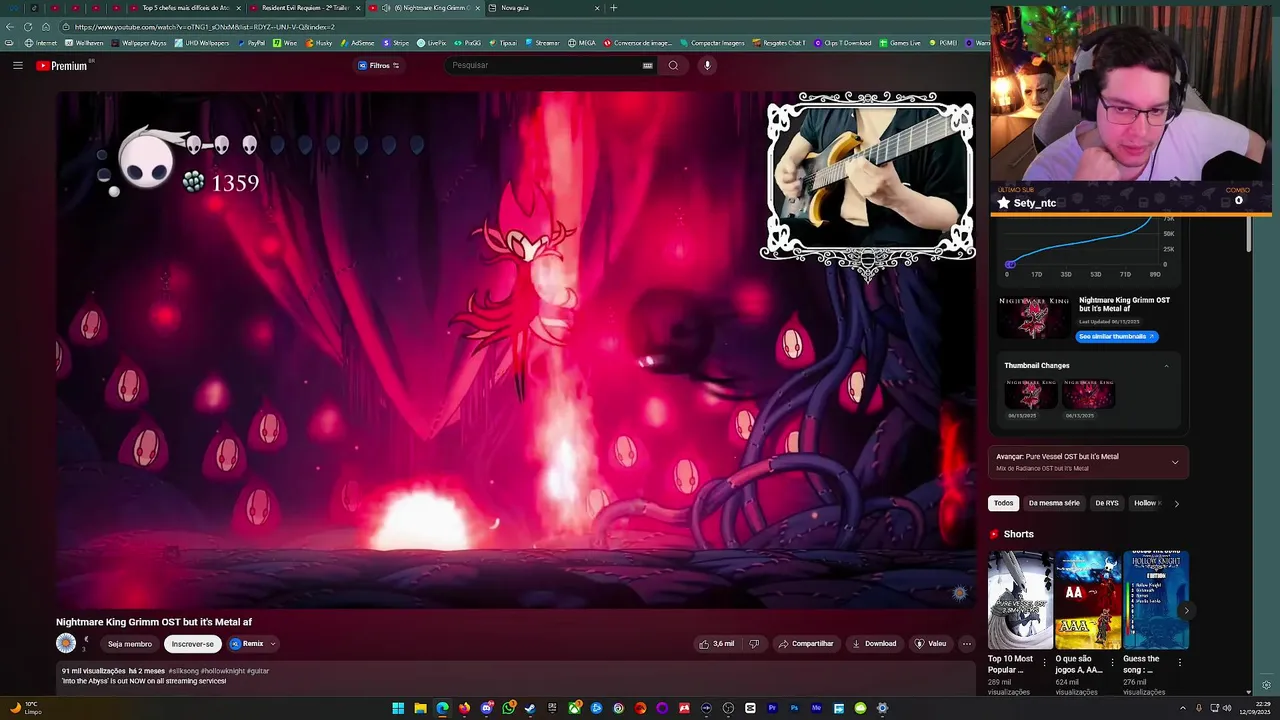
Task: Switch to Resident Evil Requiem trailer tab
Action: 306,8
